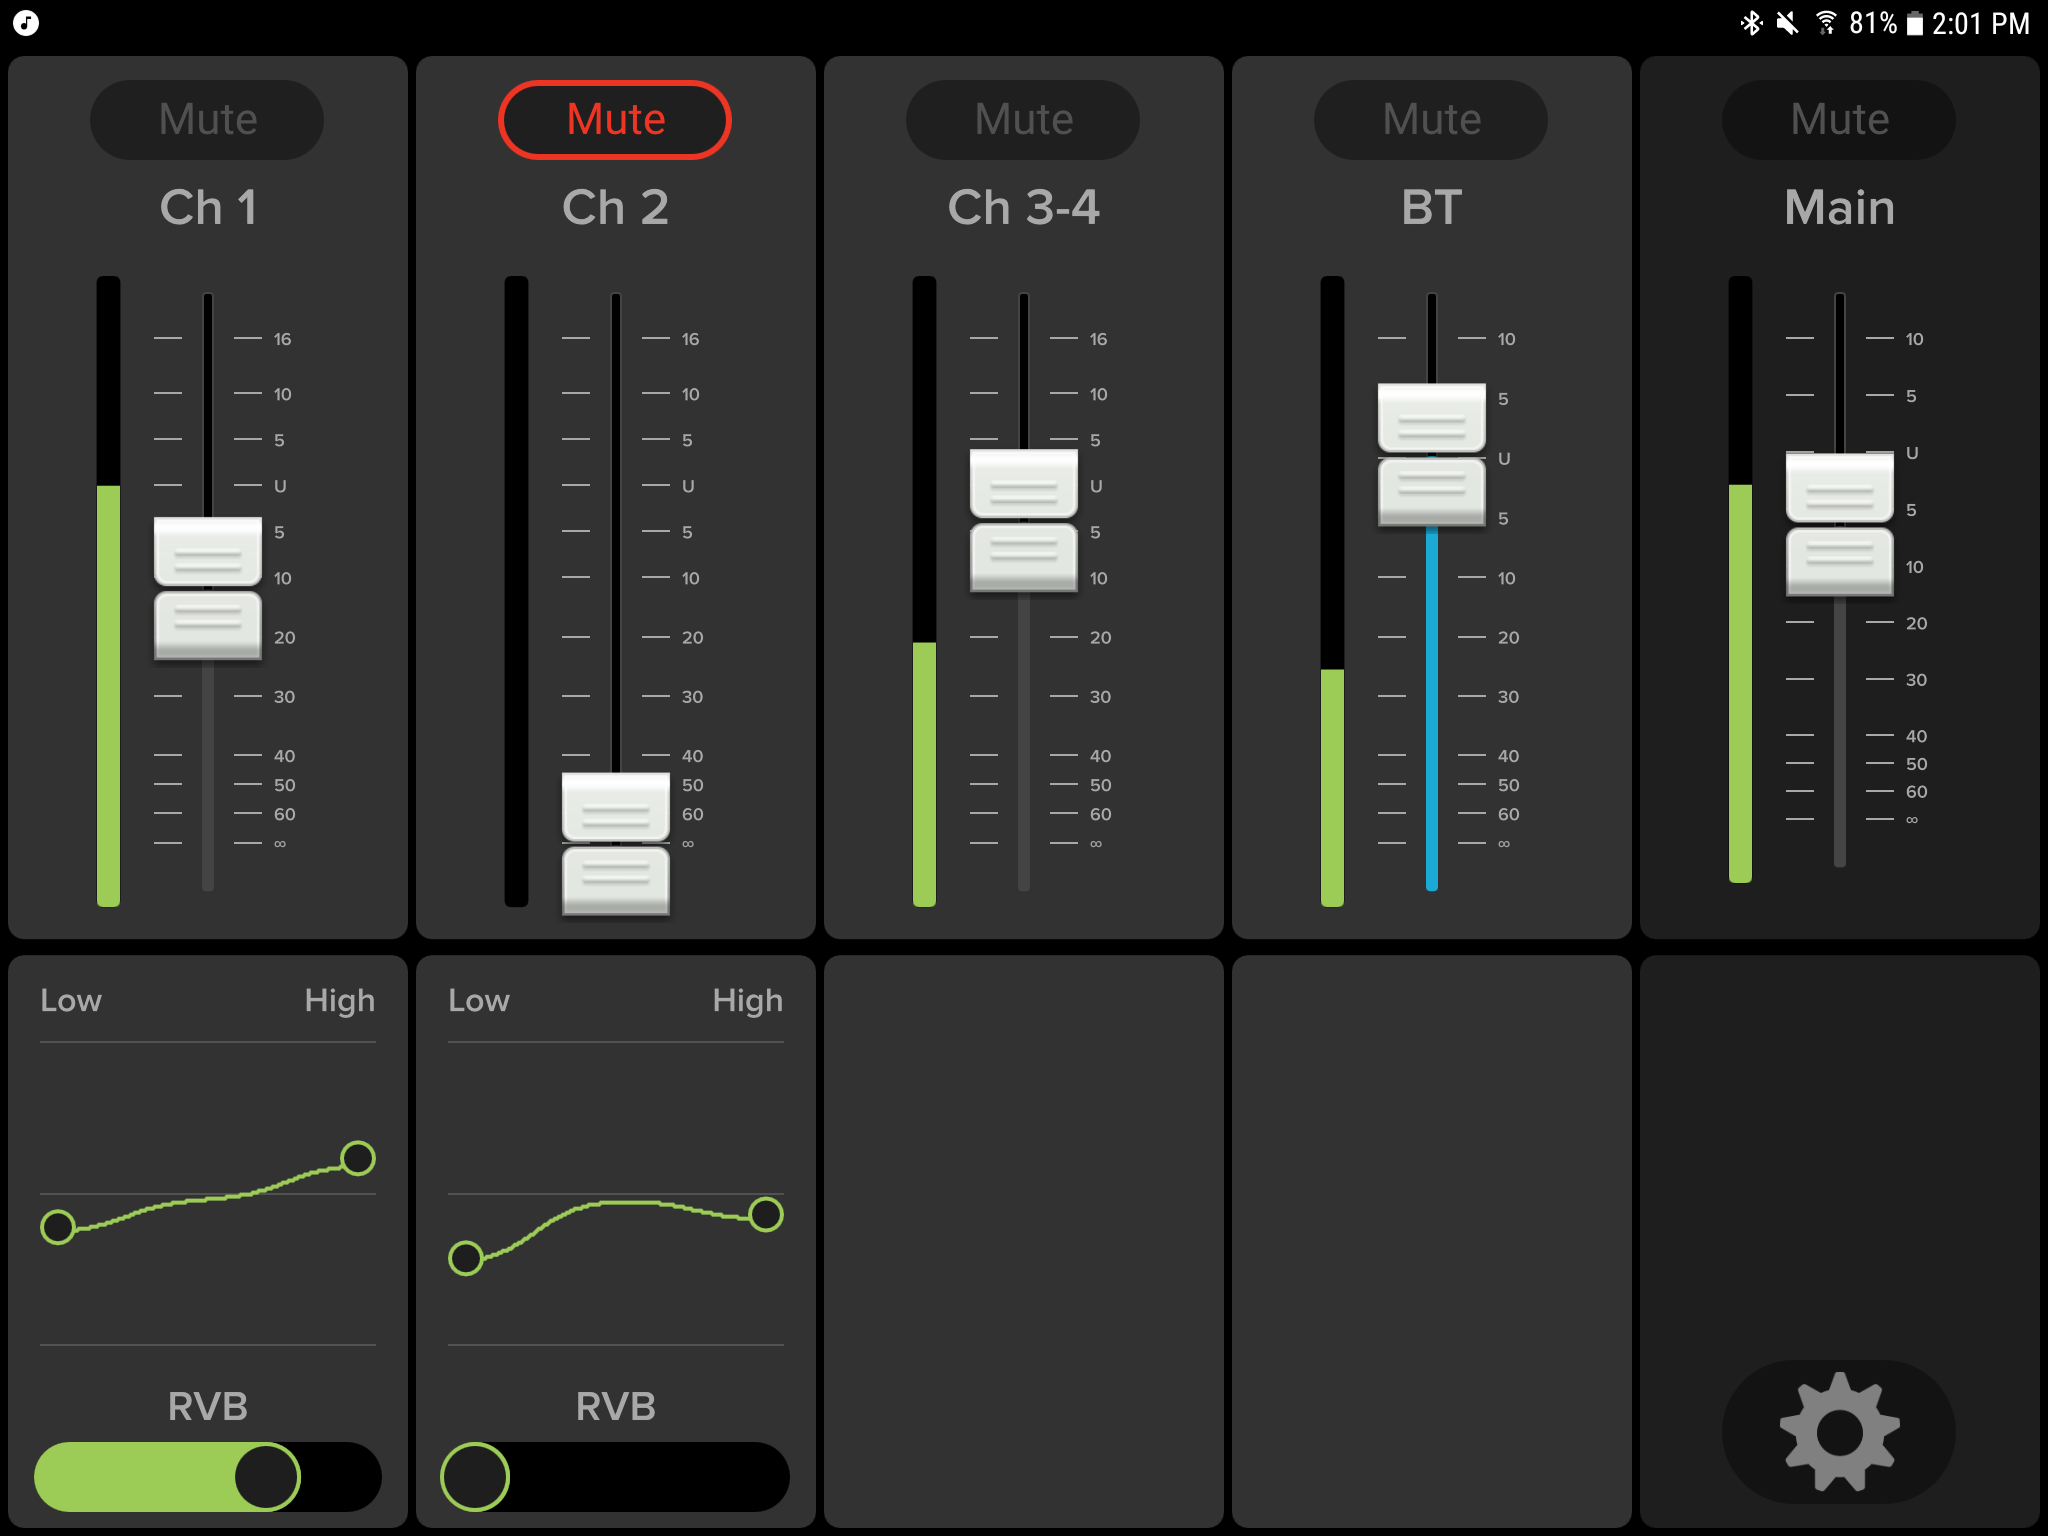The image size is (2048, 1536).
Task: Tap the Bluetooth status icon
Action: (x=1751, y=23)
